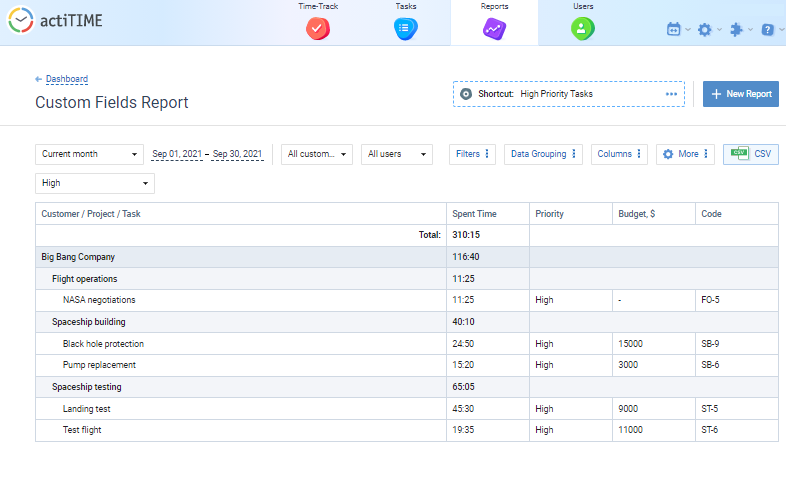The image size is (786, 485).
Task: Select the Spaceship testing project row
Action: [x=407, y=387]
